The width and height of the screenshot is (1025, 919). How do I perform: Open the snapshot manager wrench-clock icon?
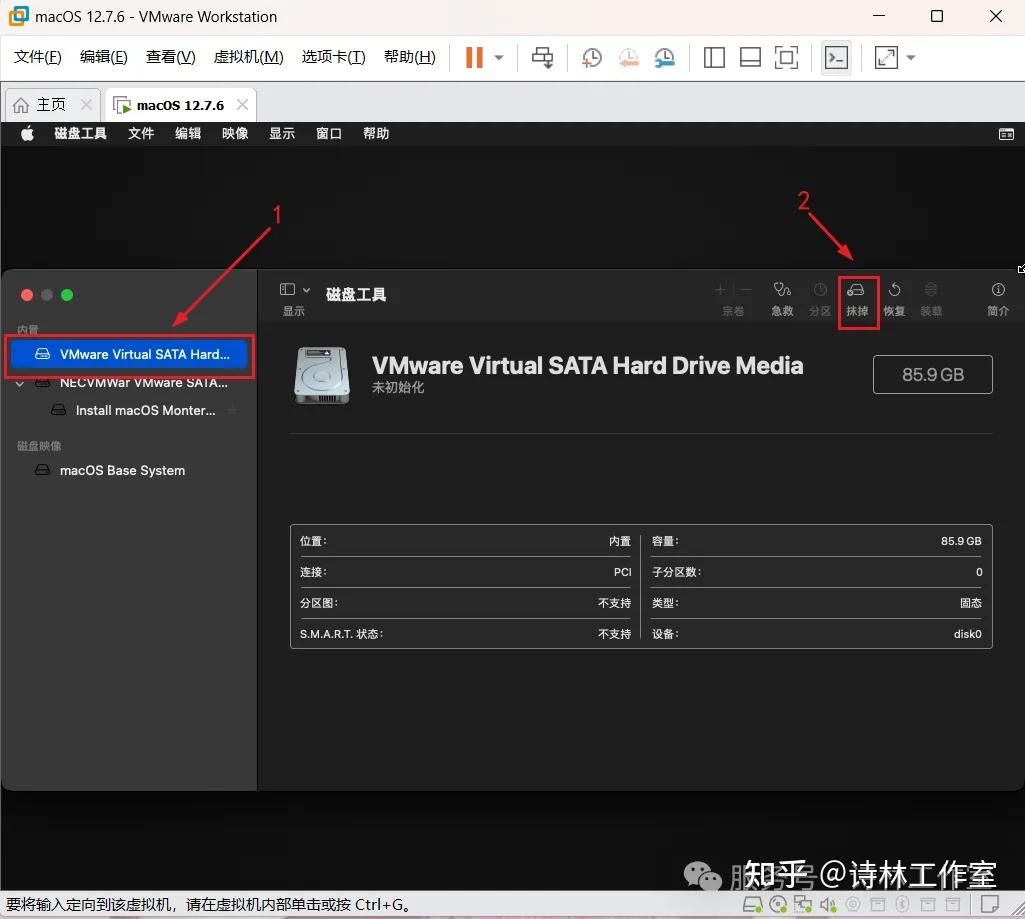coord(664,58)
